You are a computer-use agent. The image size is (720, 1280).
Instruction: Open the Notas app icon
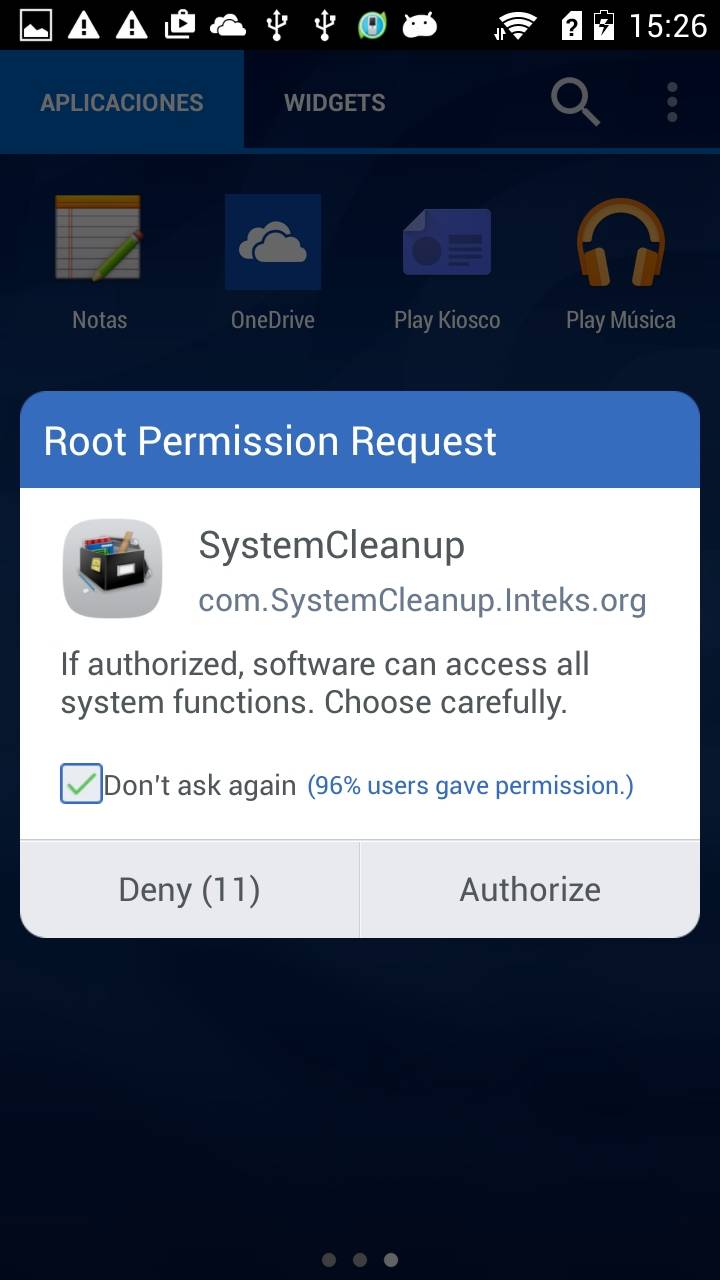[x=99, y=239]
